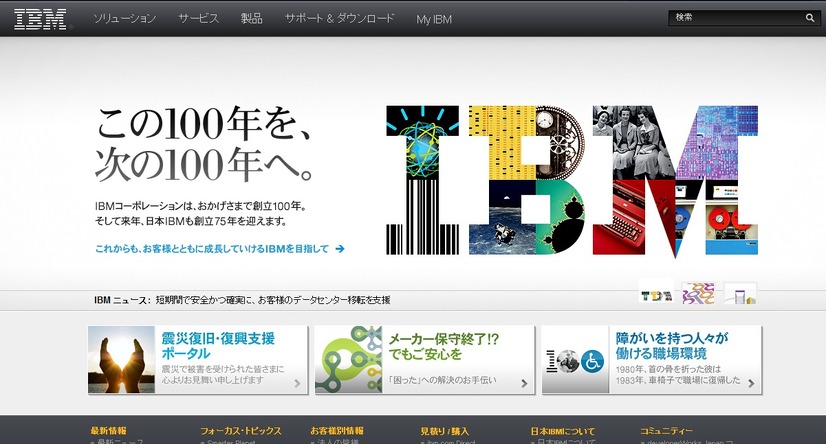This screenshot has width=826, height=444.
Task: Click the wheelchair accessibility icon
Action: click(592, 361)
